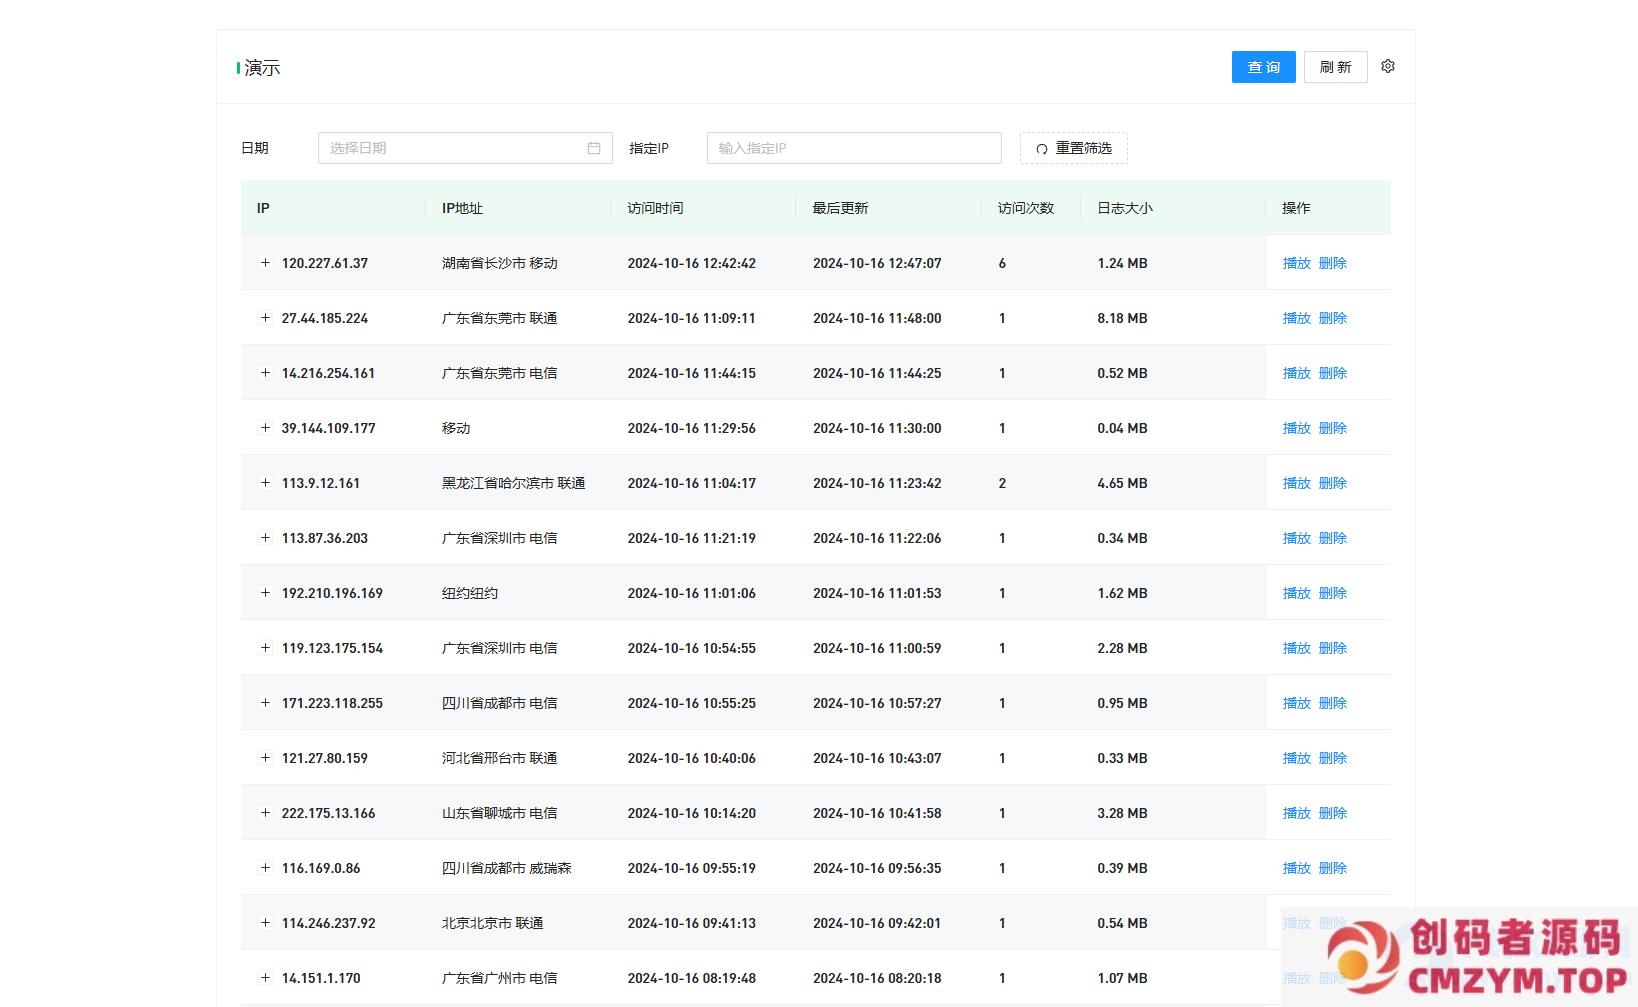Delete the record for 116.169.0.86
This screenshot has height=1007, width=1638.
(1333, 868)
